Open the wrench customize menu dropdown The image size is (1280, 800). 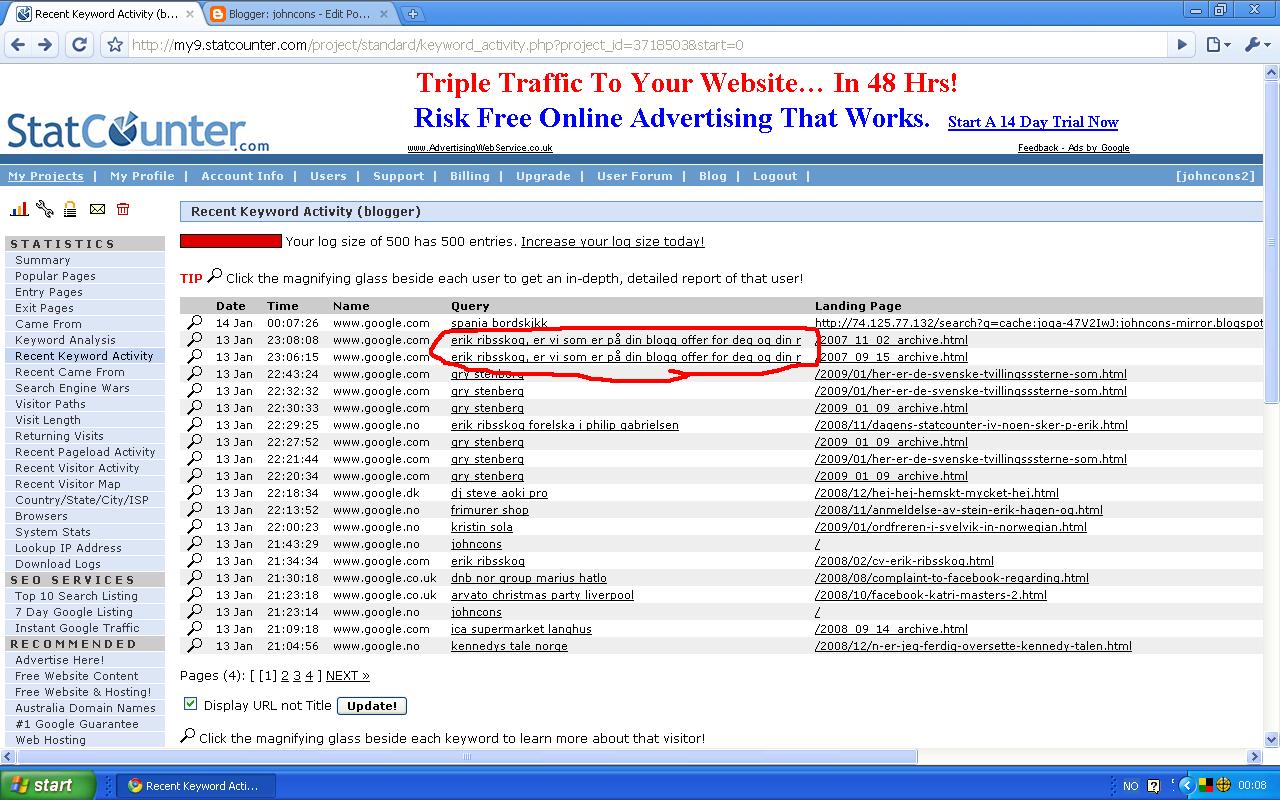pyautogui.click(x=1256, y=45)
